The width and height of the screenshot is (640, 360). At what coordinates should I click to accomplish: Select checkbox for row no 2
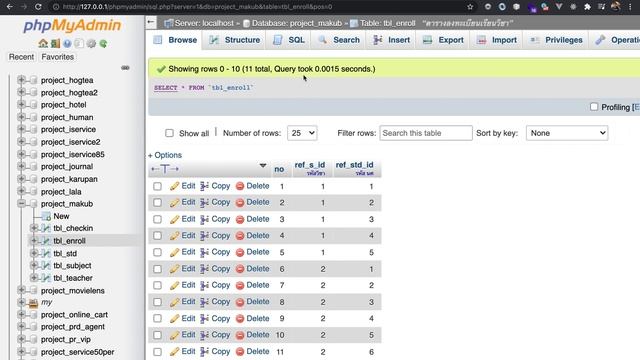158,203
